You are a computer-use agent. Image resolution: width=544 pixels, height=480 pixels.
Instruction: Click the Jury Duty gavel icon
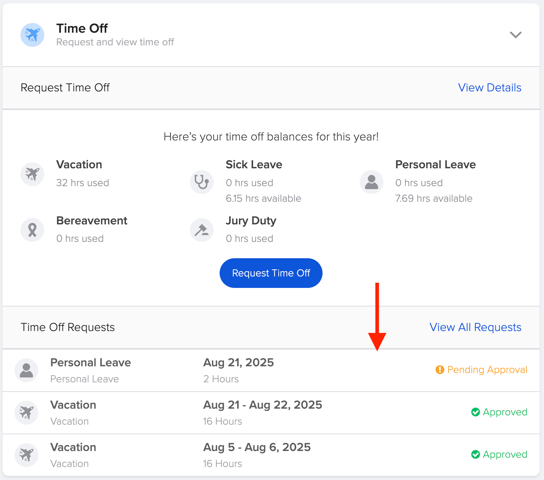pyautogui.click(x=202, y=230)
